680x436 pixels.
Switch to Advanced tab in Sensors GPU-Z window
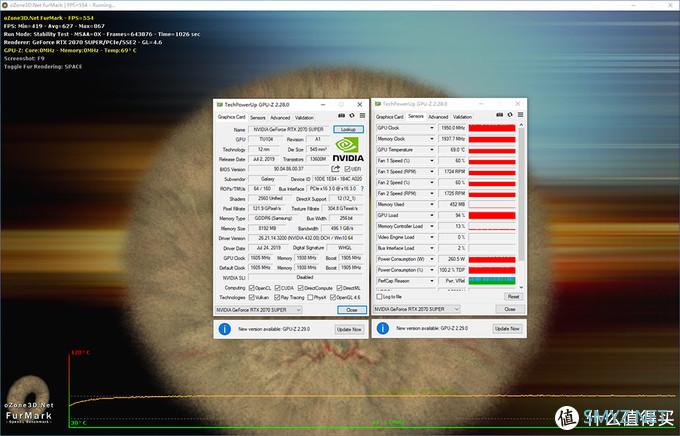pyautogui.click(x=438, y=117)
